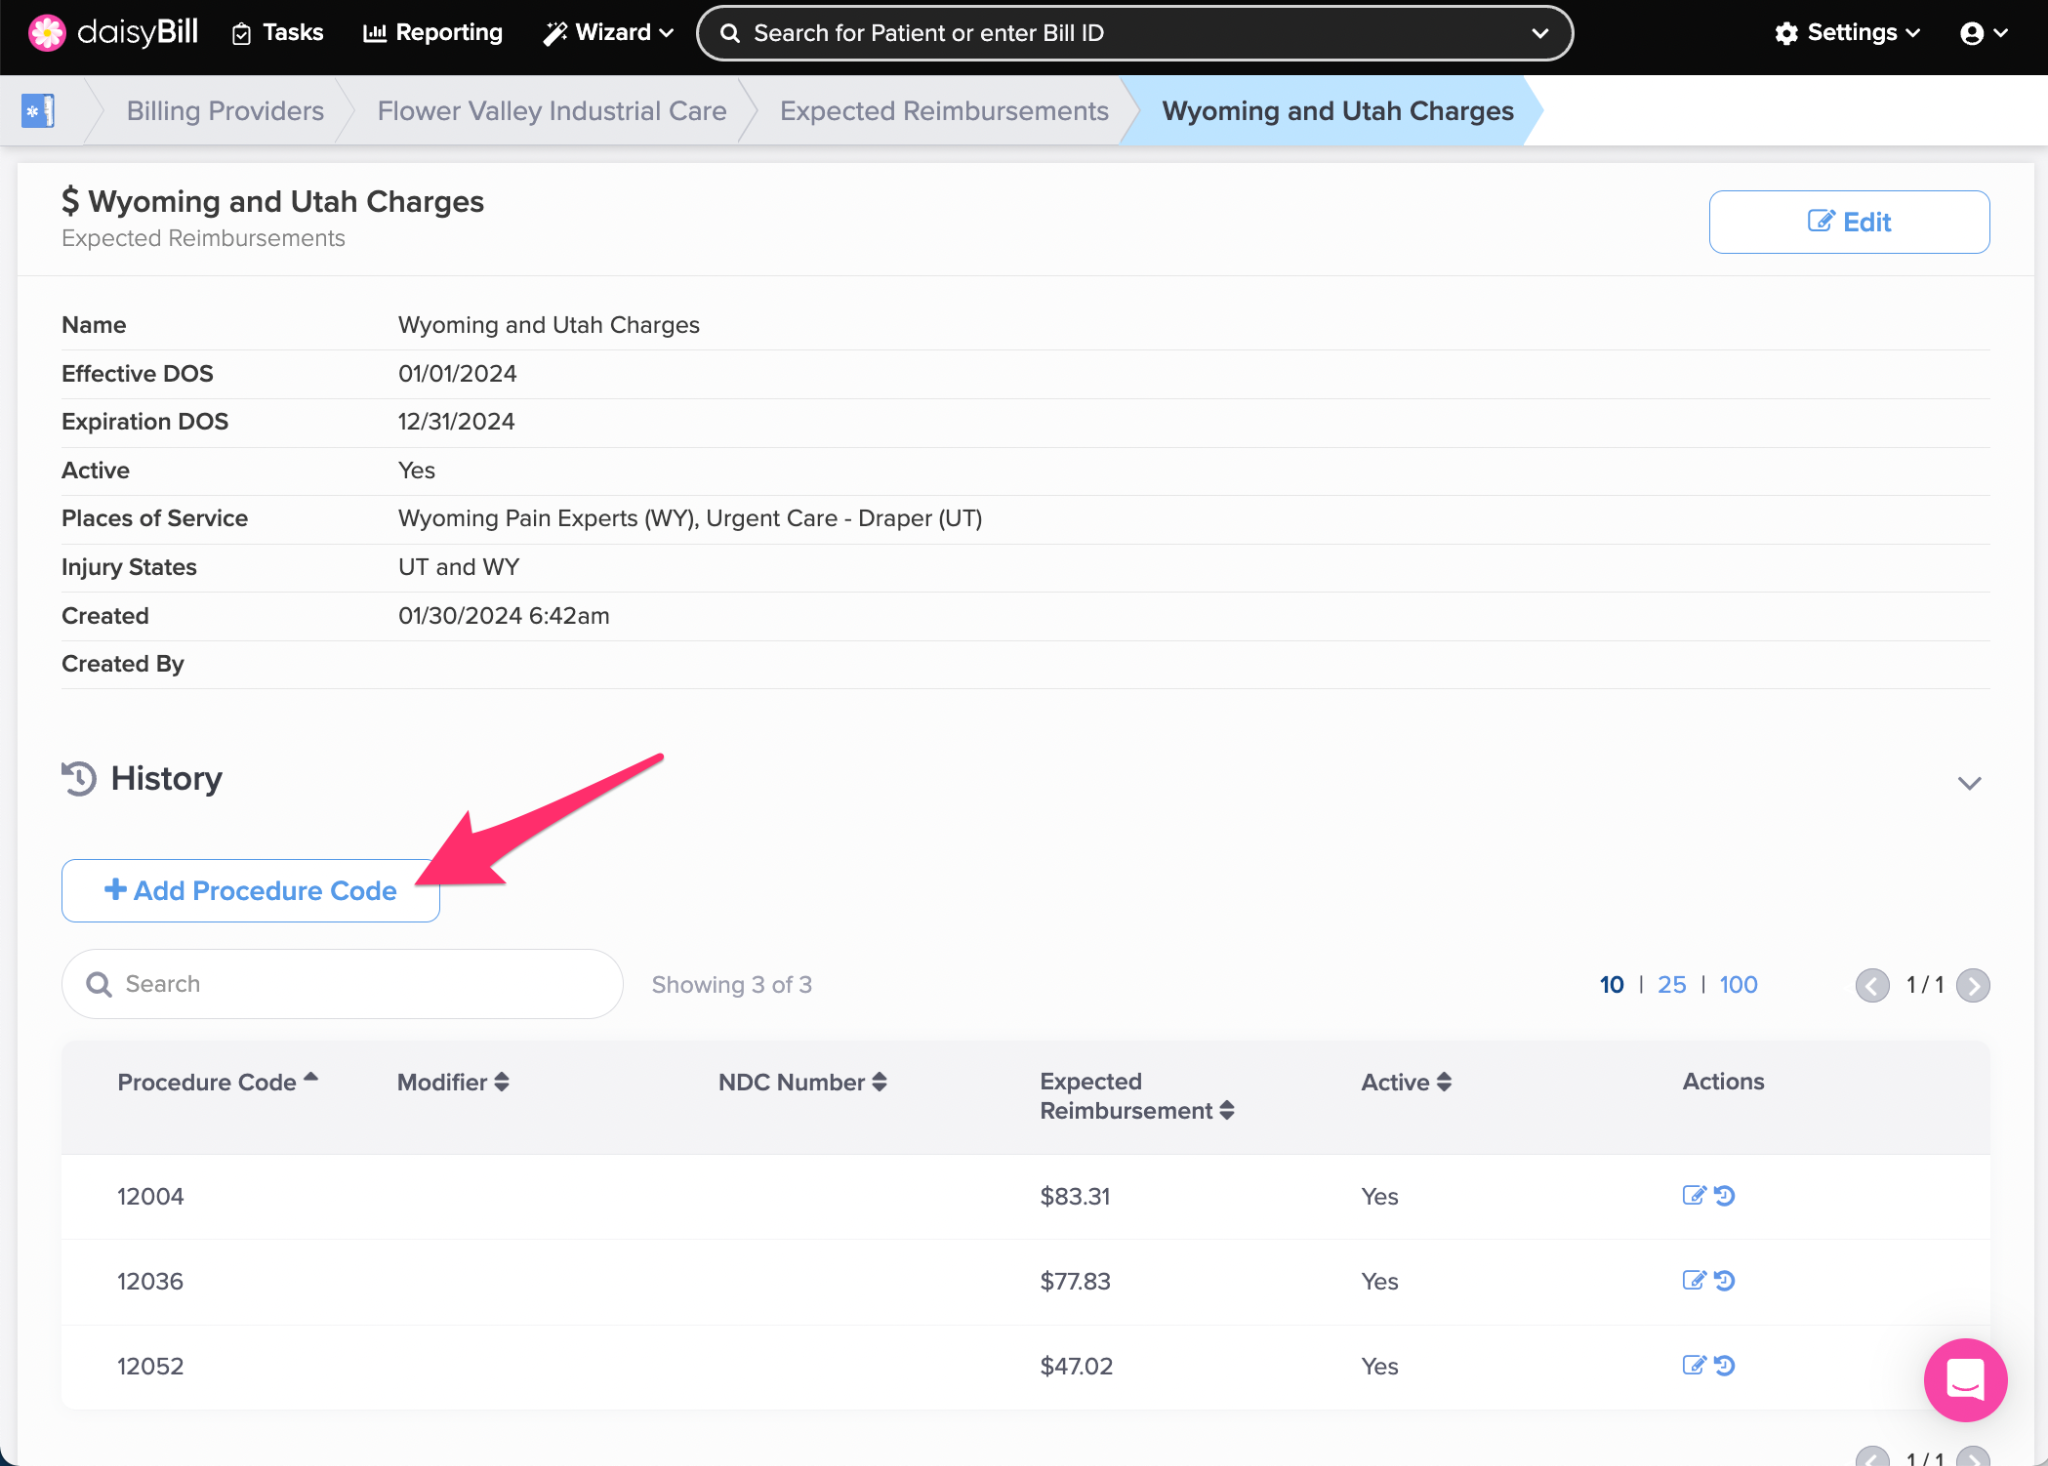Edit procedure code 12036 row

pyautogui.click(x=1693, y=1280)
